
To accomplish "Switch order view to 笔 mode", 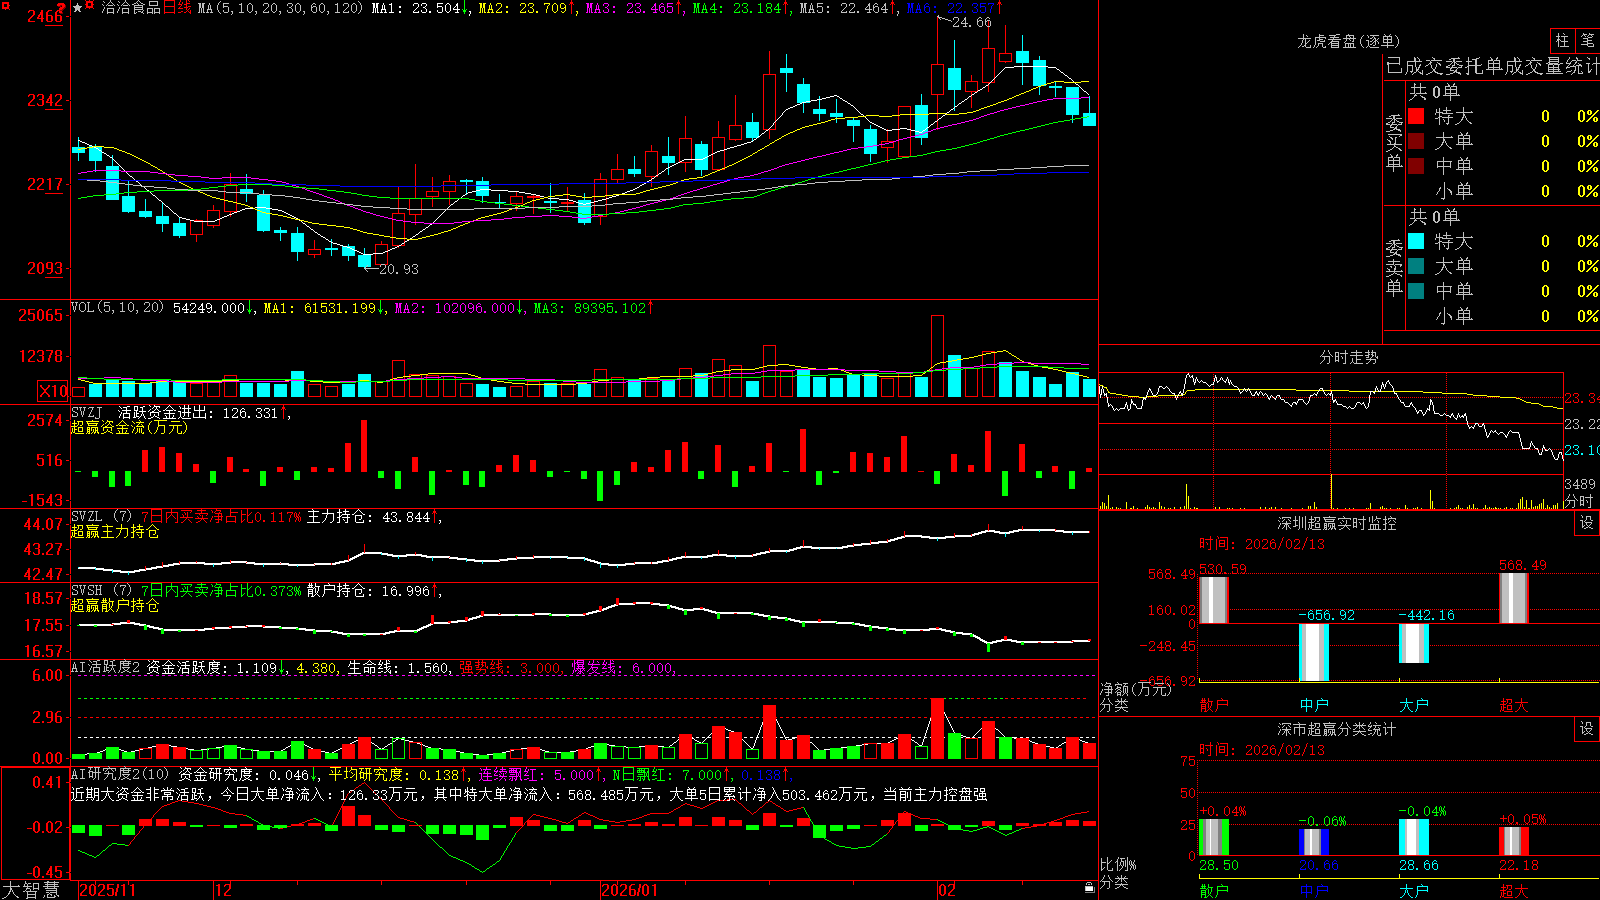I will click(x=1587, y=41).
